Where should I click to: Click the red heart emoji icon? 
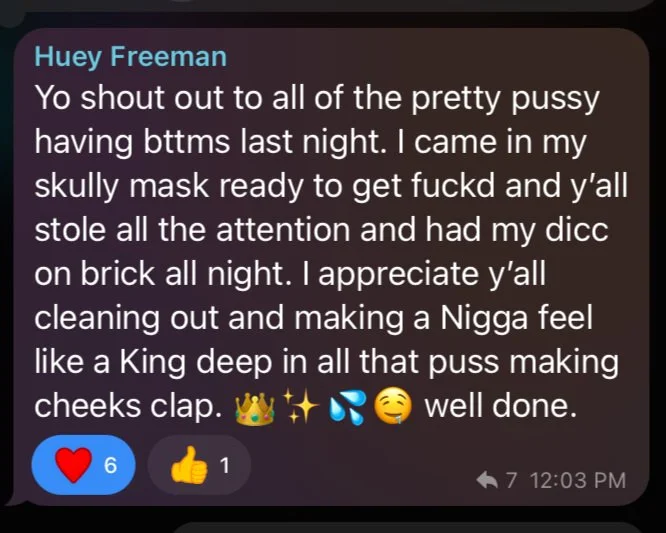74,465
